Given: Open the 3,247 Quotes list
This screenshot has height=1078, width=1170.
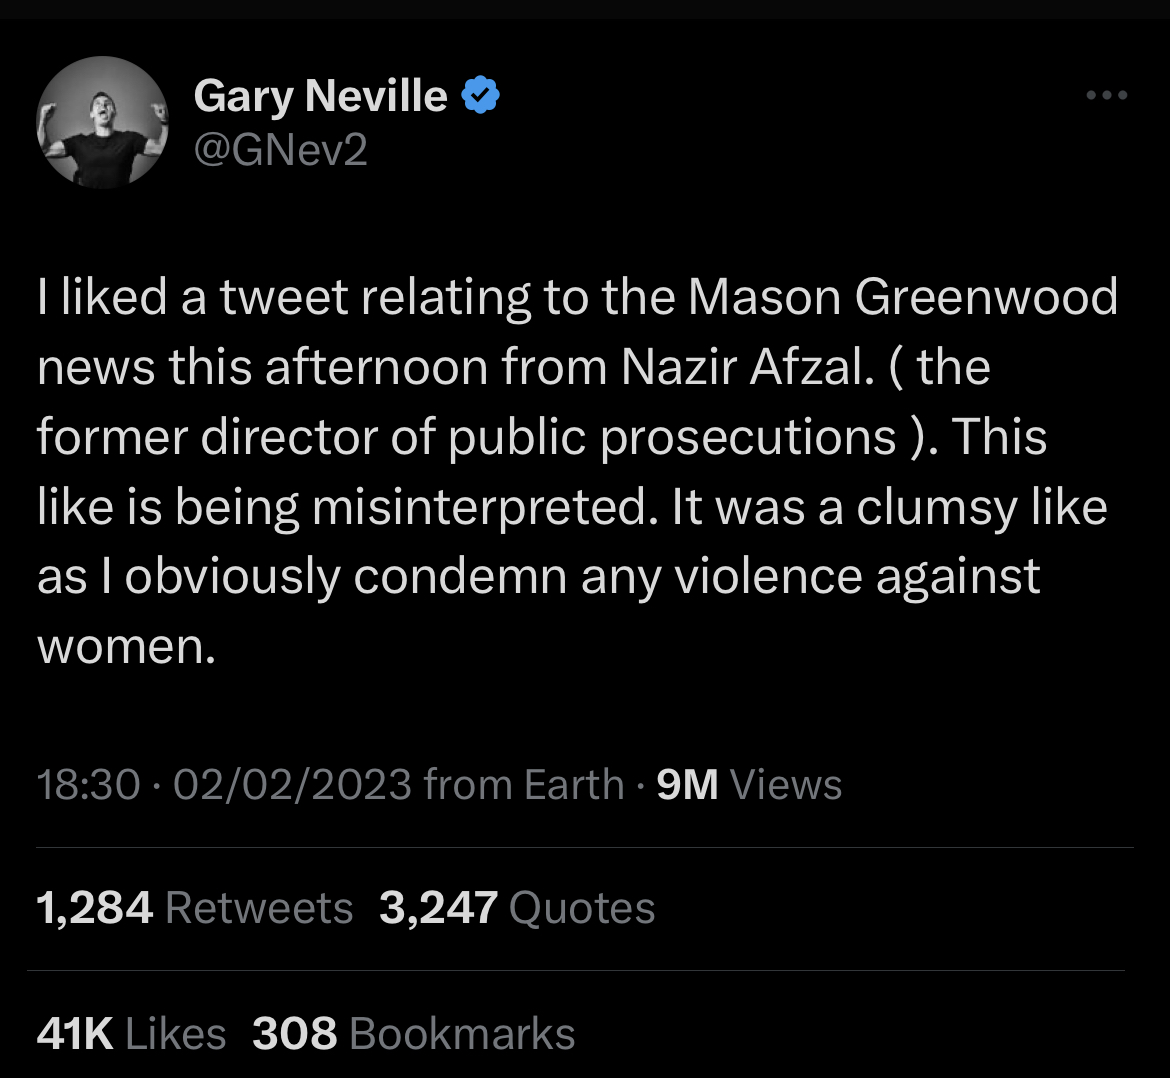Looking at the screenshot, I should tap(517, 908).
